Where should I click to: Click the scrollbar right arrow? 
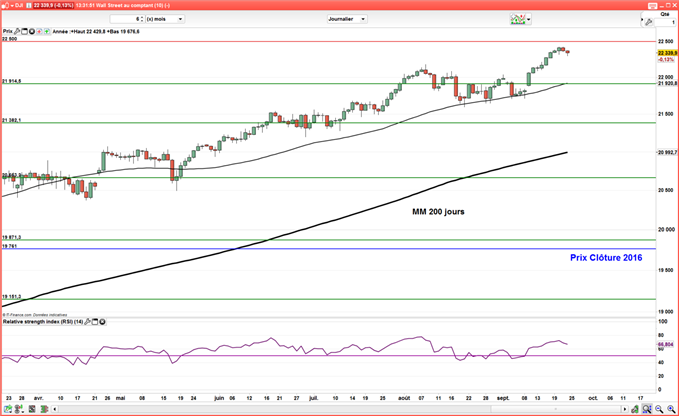tap(624, 409)
